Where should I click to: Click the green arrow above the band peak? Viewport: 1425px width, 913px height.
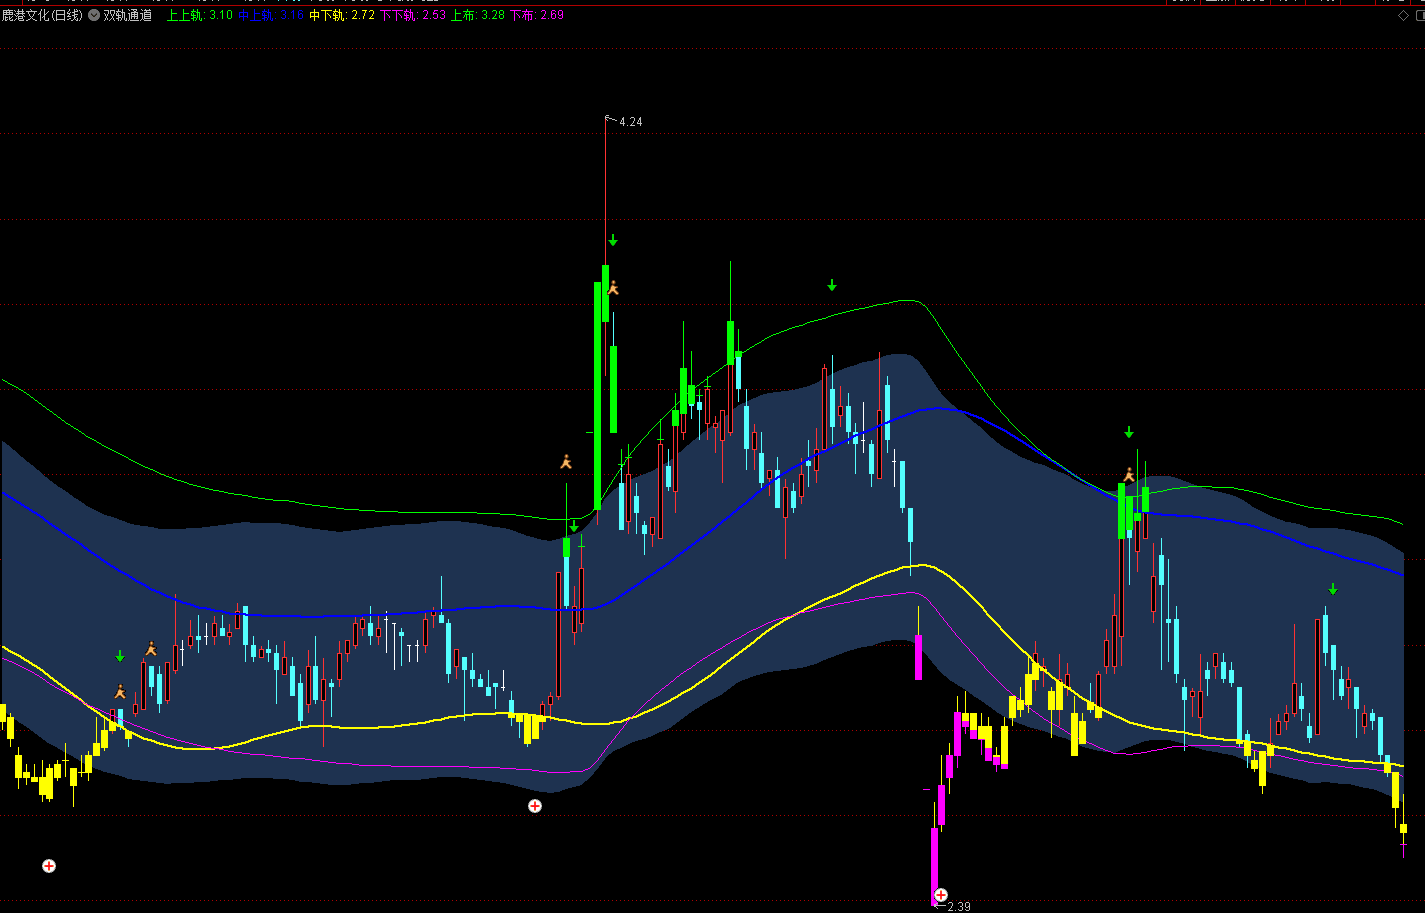(x=831, y=285)
